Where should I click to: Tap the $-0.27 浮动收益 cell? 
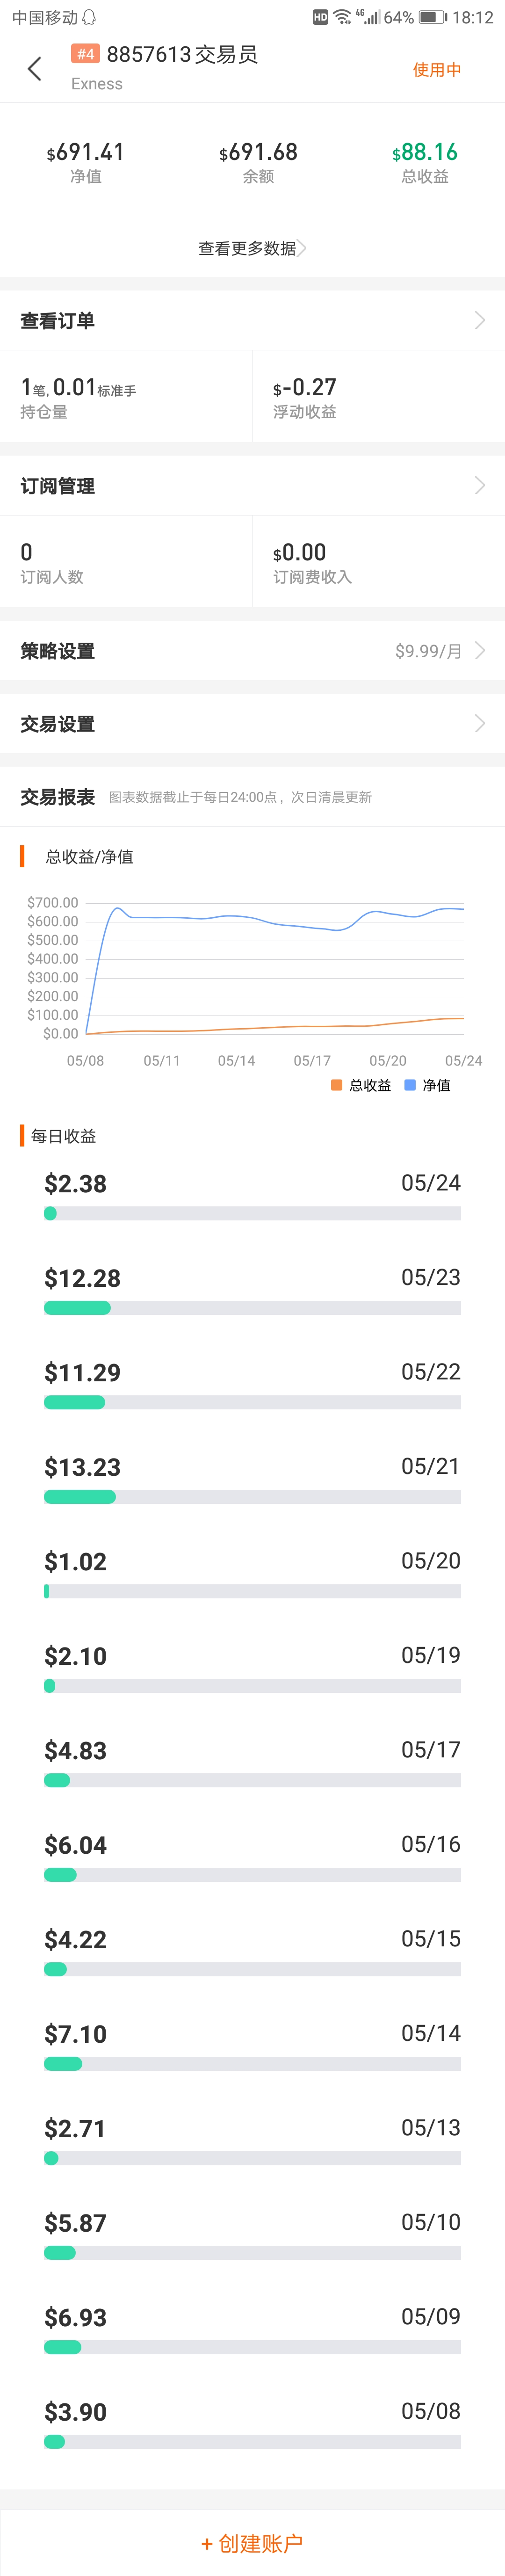click(x=378, y=397)
